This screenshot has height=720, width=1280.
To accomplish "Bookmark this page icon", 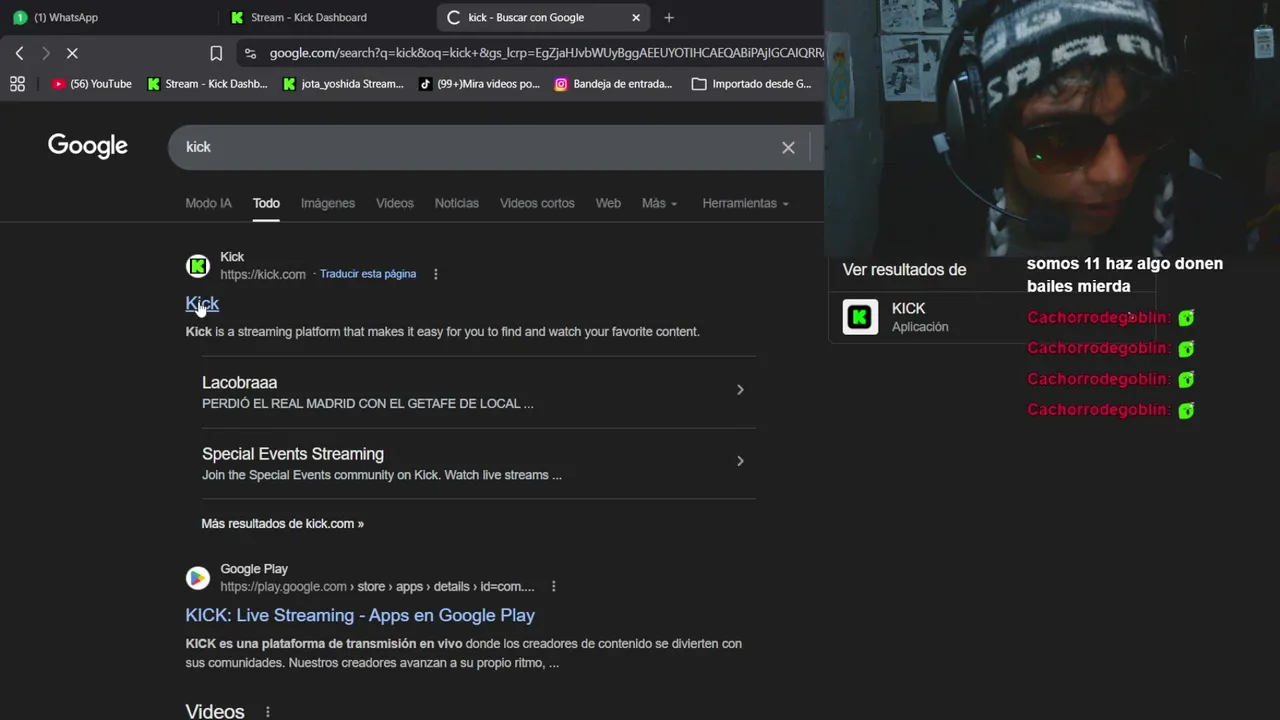I will [216, 53].
